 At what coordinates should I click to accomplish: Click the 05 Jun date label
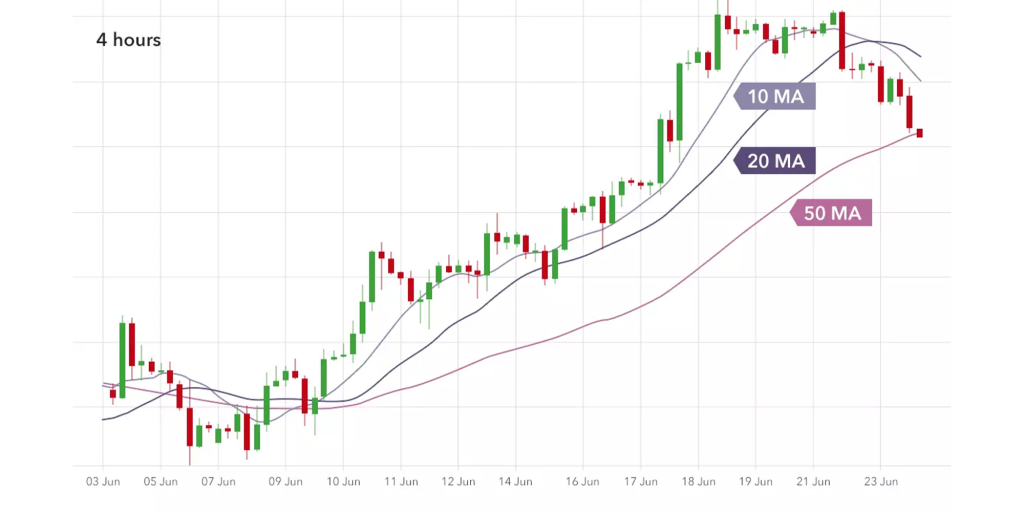(161, 481)
